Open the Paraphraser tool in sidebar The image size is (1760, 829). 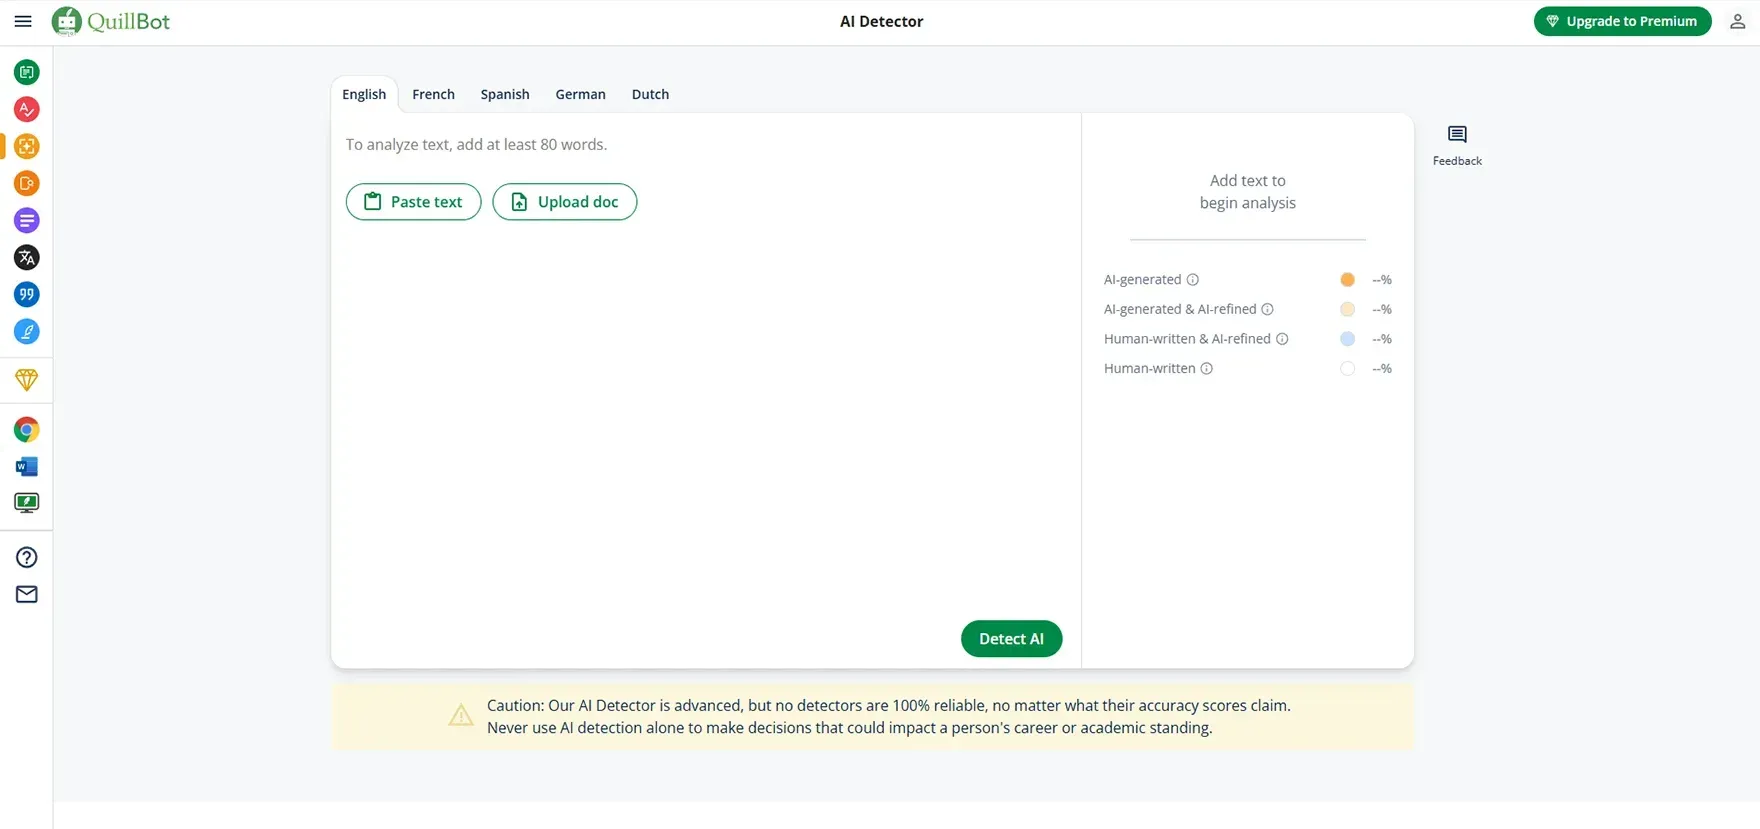pos(27,72)
